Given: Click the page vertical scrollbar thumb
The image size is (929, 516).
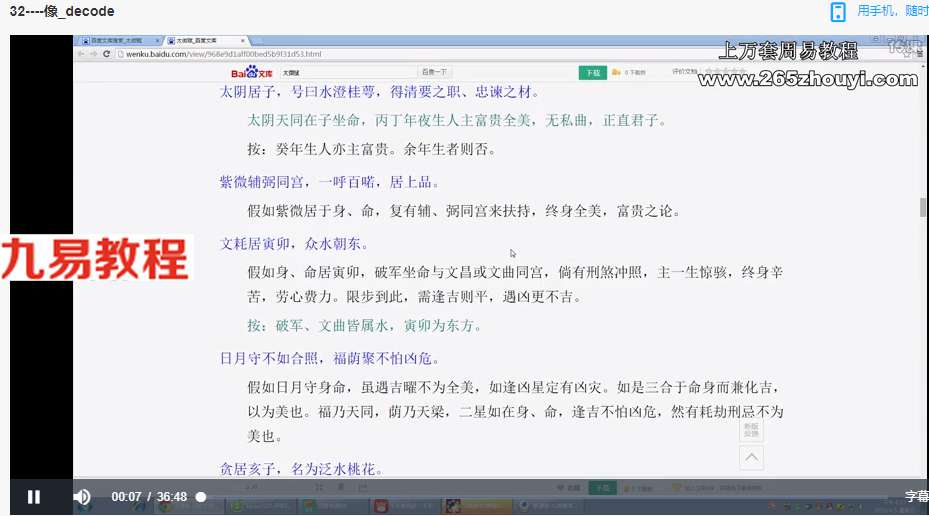Looking at the screenshot, I should click(922, 207).
